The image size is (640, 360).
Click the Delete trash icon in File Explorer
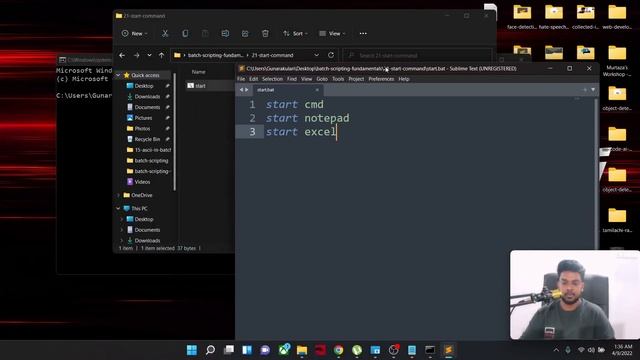(x=265, y=33)
